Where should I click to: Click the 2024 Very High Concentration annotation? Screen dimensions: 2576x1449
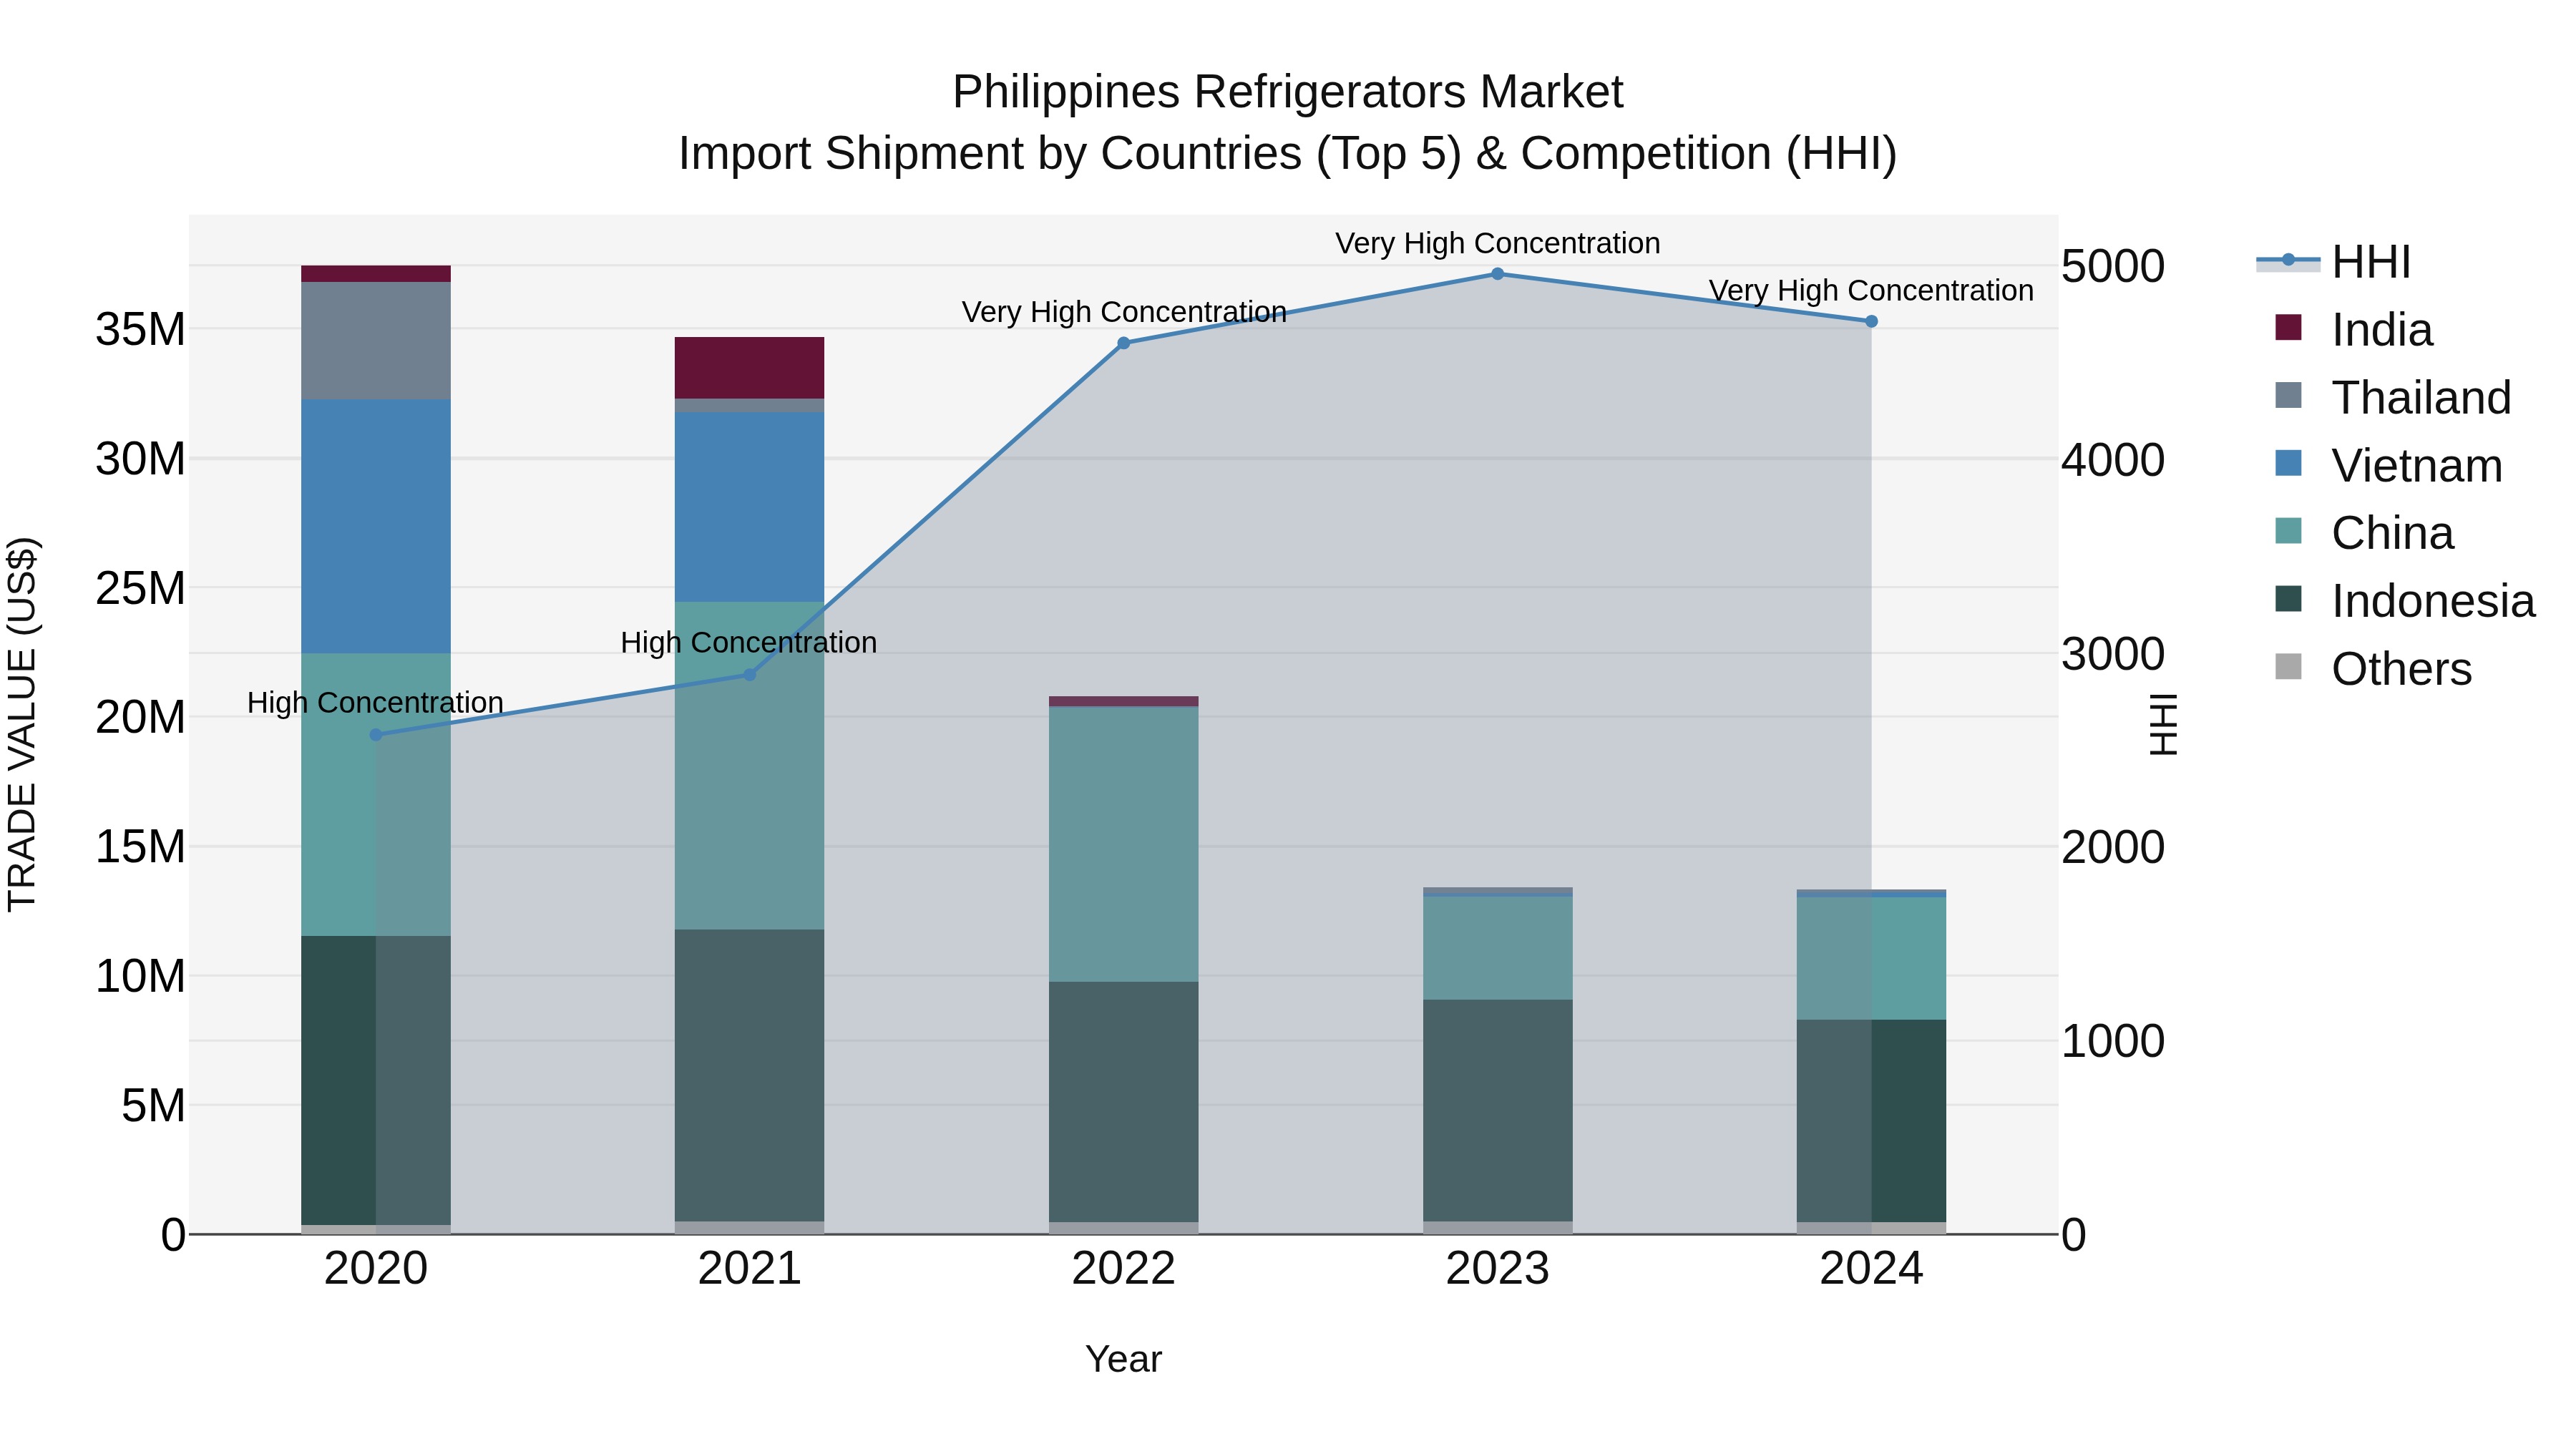point(1871,290)
